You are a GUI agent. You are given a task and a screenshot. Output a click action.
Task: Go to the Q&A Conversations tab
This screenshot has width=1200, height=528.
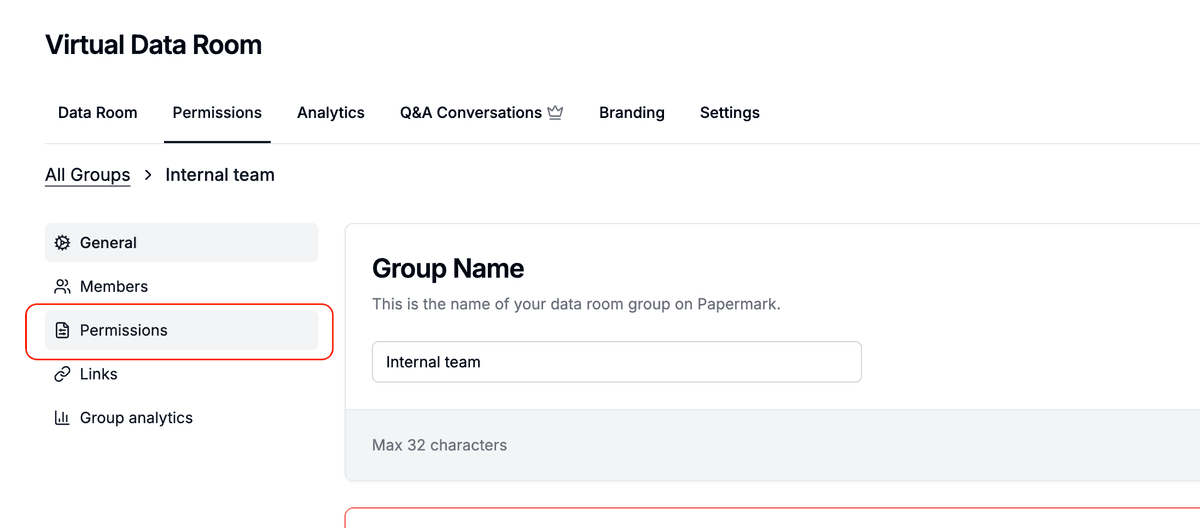click(x=470, y=113)
